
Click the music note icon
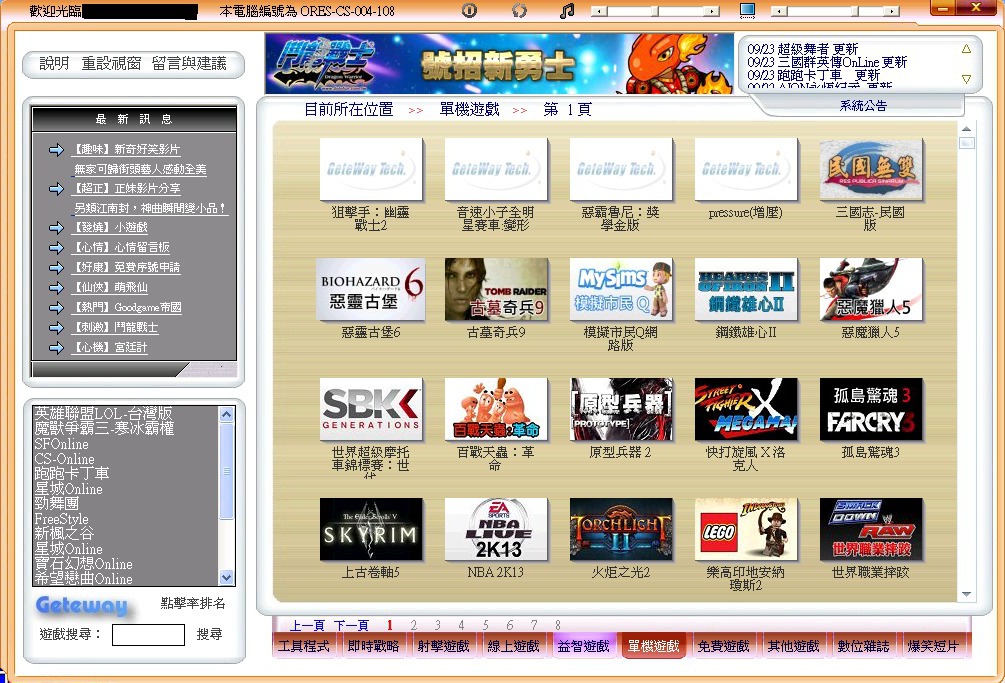(x=567, y=10)
